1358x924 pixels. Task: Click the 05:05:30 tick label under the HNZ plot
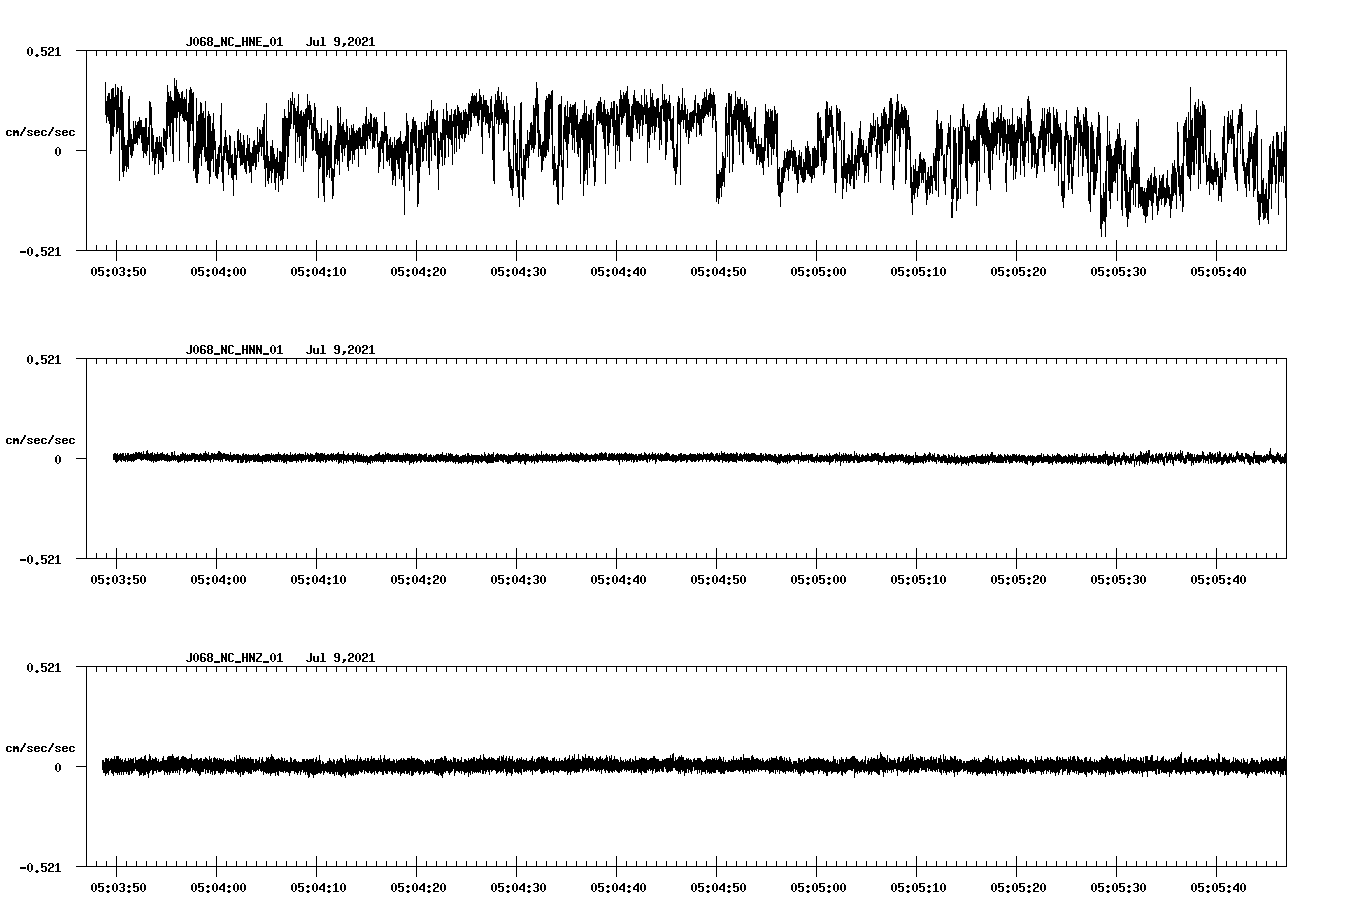[x=1118, y=888]
